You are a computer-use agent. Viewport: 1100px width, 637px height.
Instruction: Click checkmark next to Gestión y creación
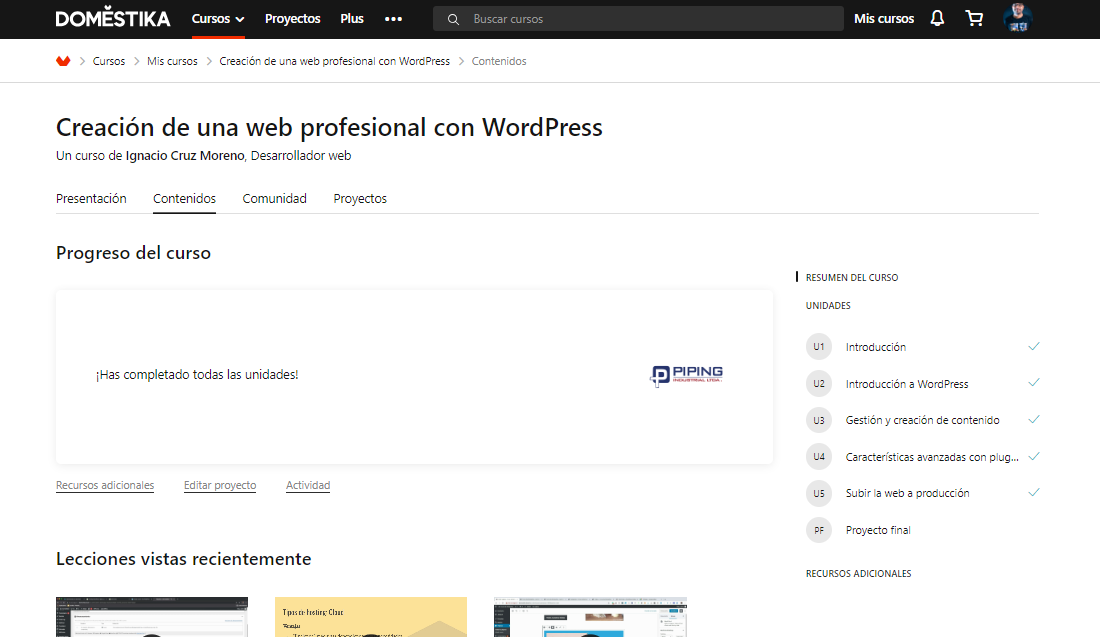1033,420
